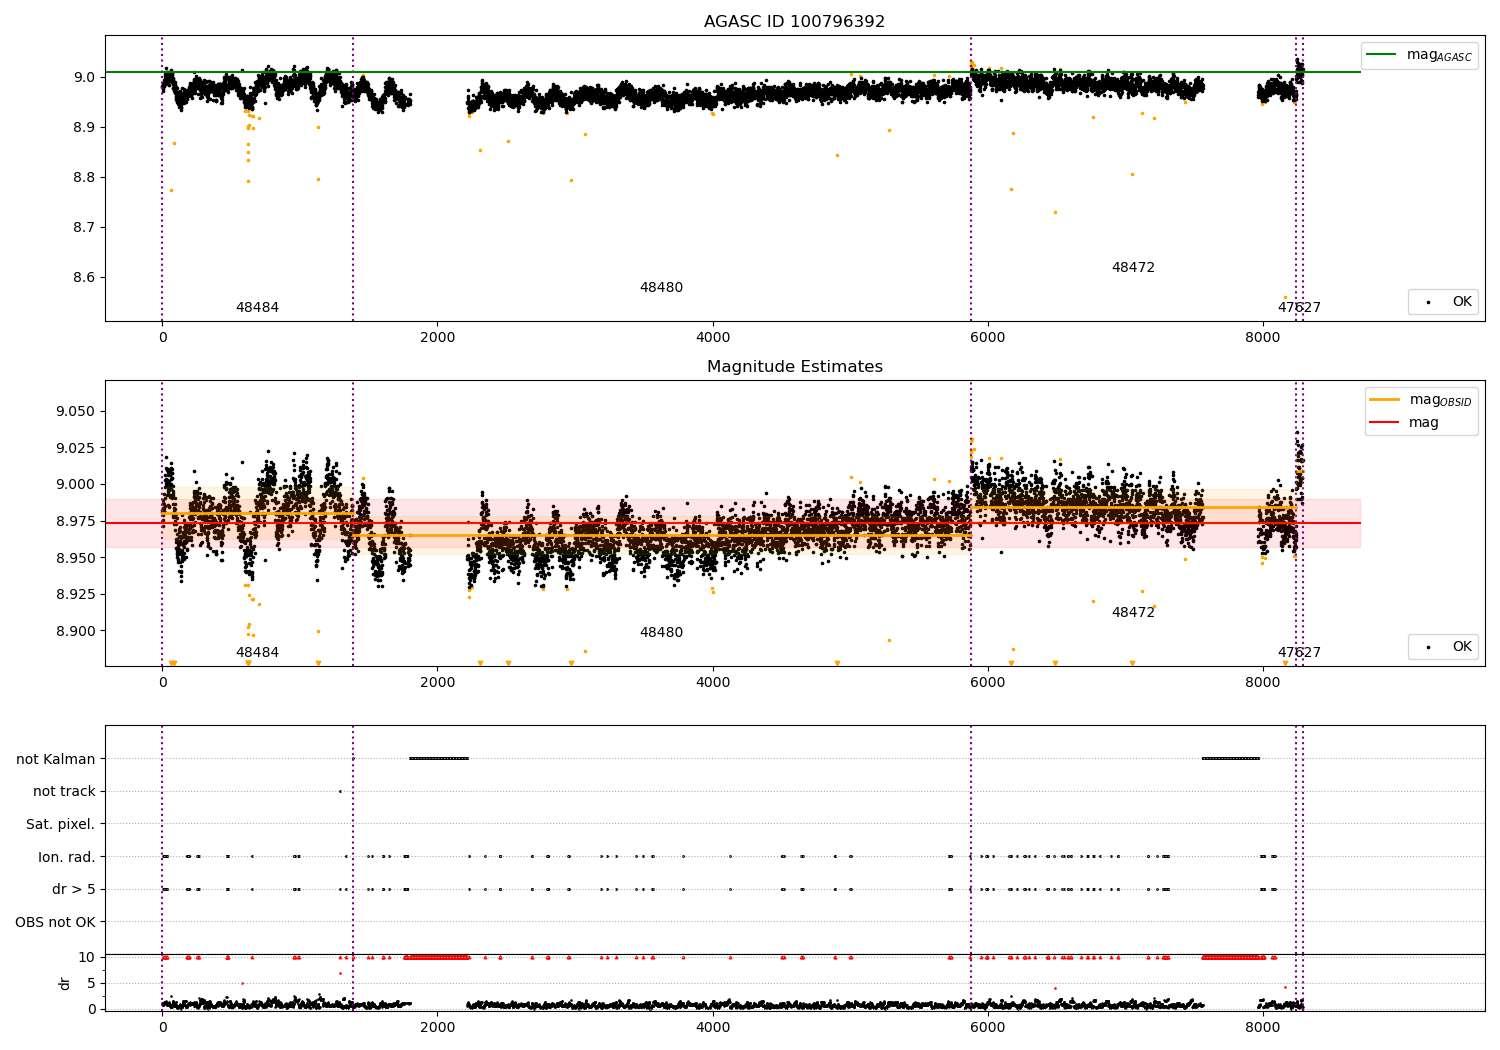Click the '4000' x-tick under top plot
The height and width of the screenshot is (1050, 1500).
click(713, 338)
